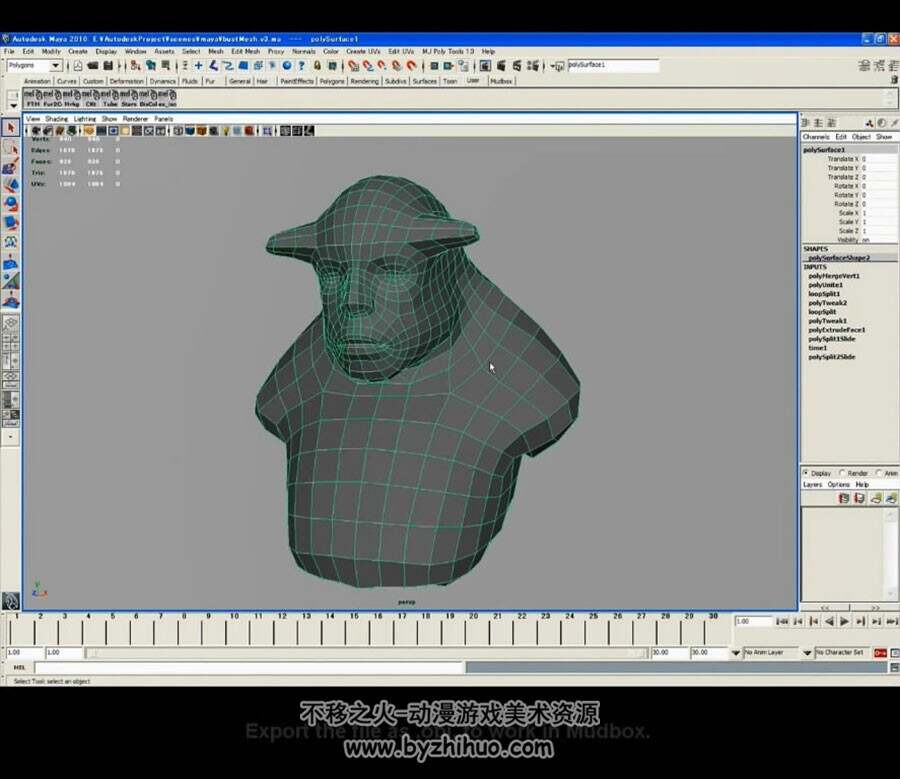Screen dimensions: 900x779
Task: Switch to the Mudbox shelf tab
Action: pos(501,82)
